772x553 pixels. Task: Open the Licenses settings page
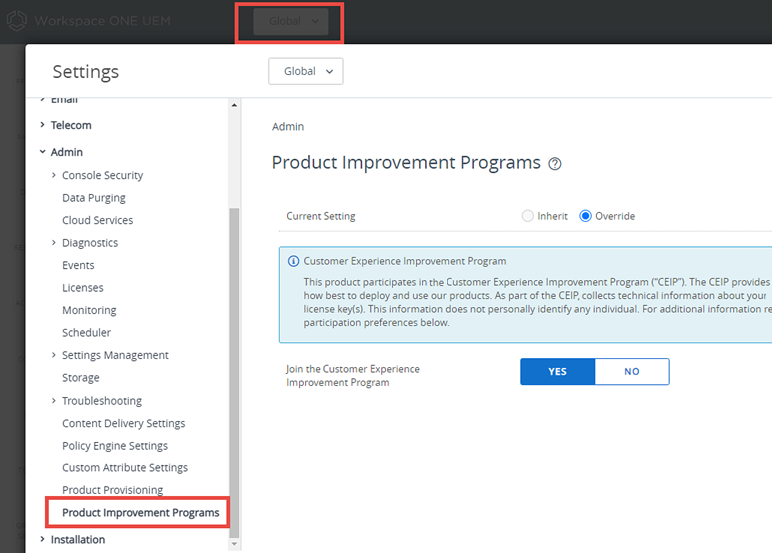click(x=83, y=288)
